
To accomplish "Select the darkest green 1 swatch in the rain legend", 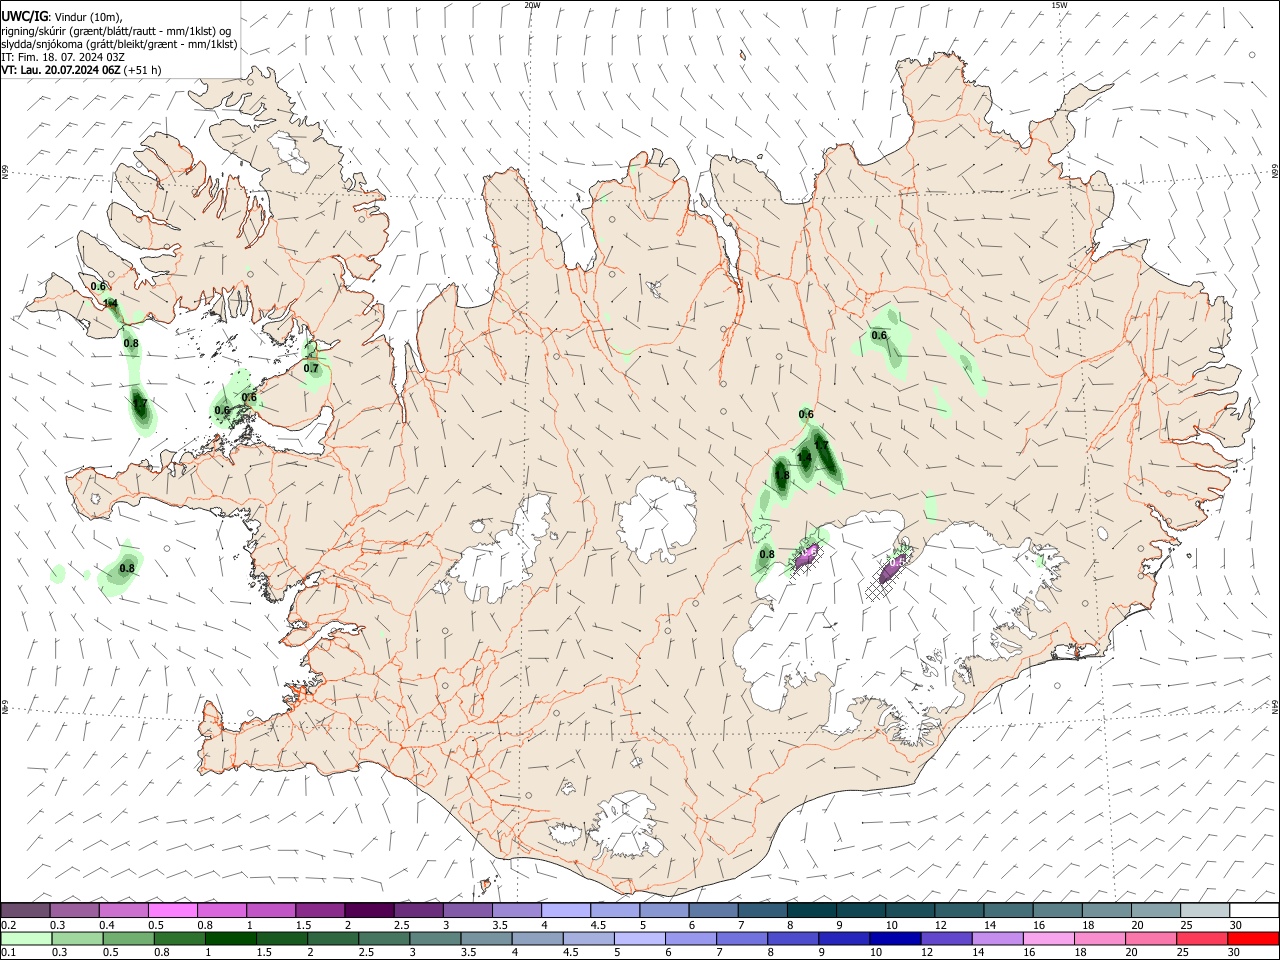I will click(x=230, y=938).
